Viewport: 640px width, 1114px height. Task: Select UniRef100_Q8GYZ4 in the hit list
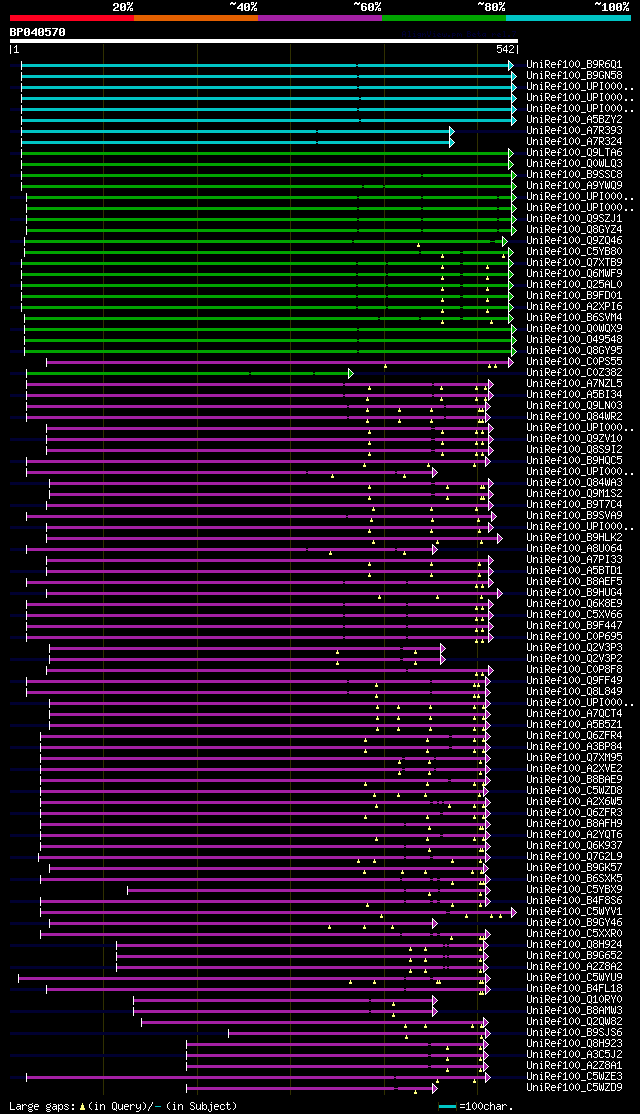click(x=575, y=229)
